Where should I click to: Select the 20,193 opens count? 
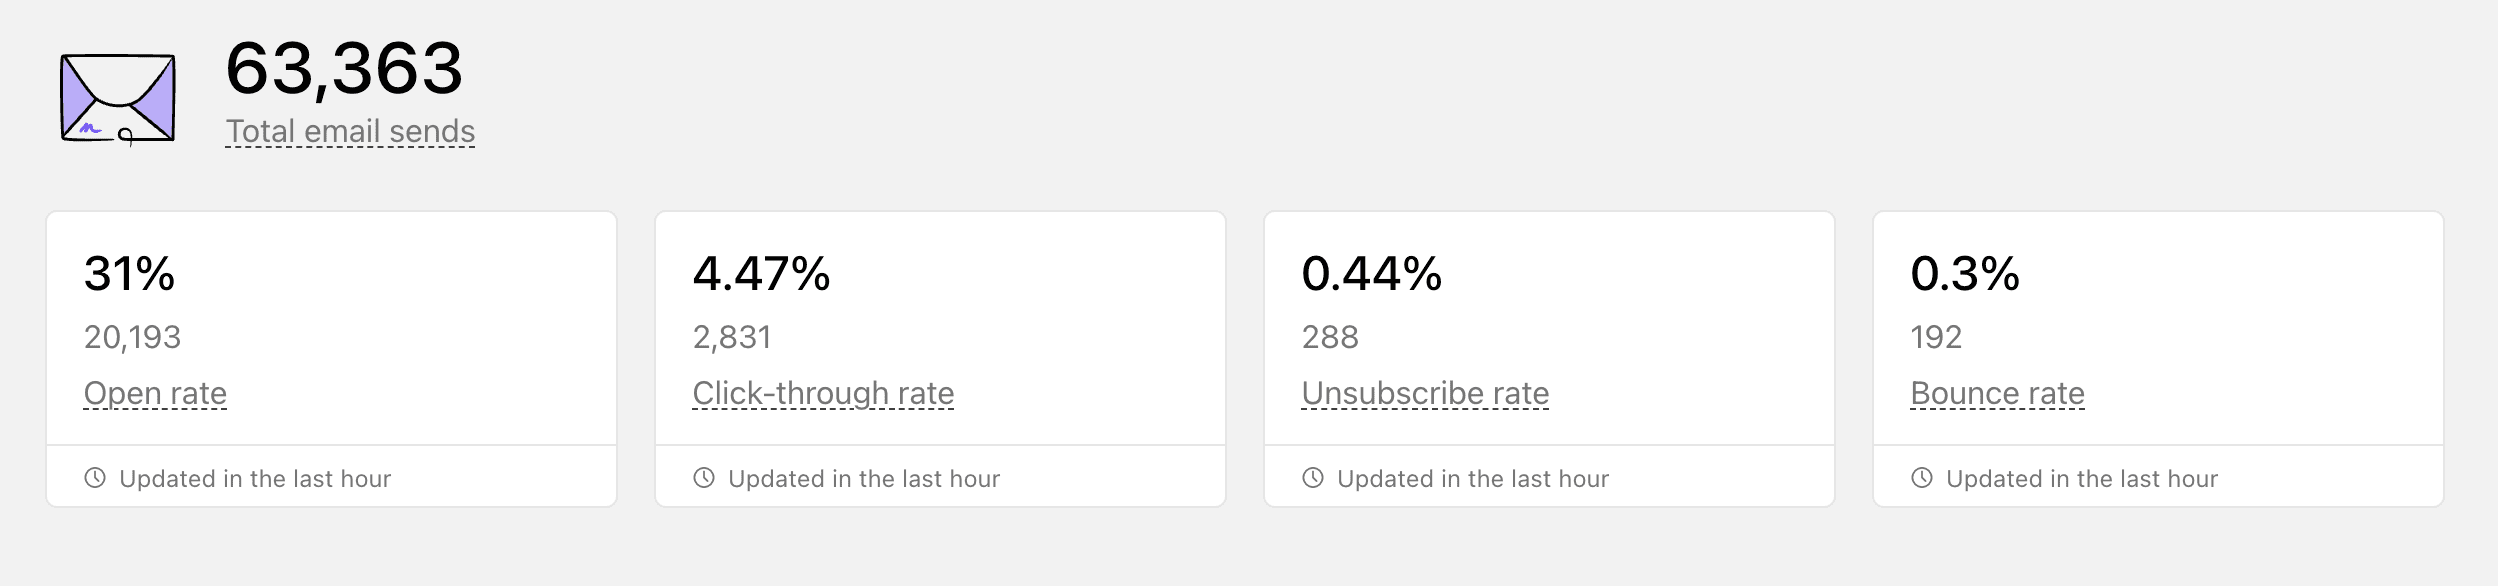[x=132, y=337]
